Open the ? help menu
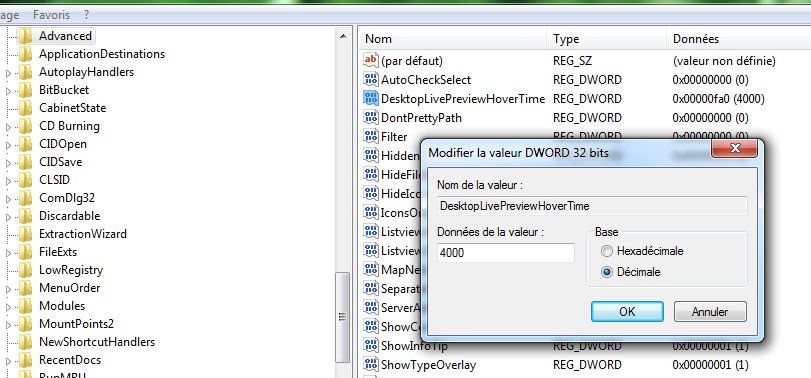The width and height of the screenshot is (811, 378). 86,15
